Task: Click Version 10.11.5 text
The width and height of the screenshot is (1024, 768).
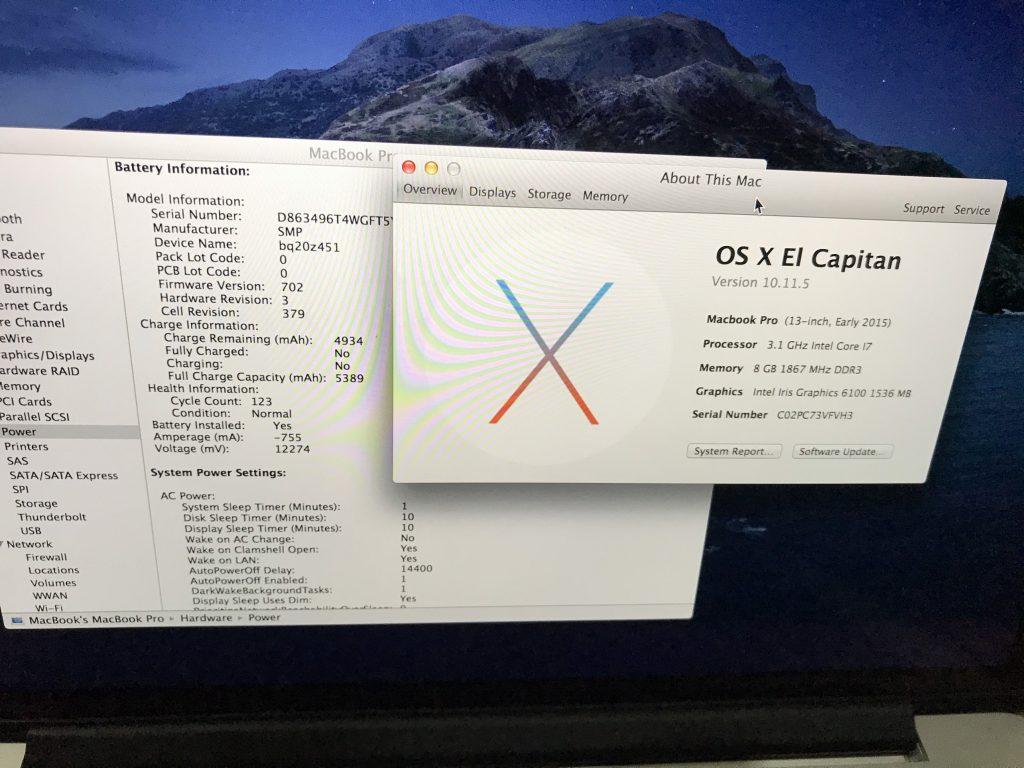Action: 760,282
